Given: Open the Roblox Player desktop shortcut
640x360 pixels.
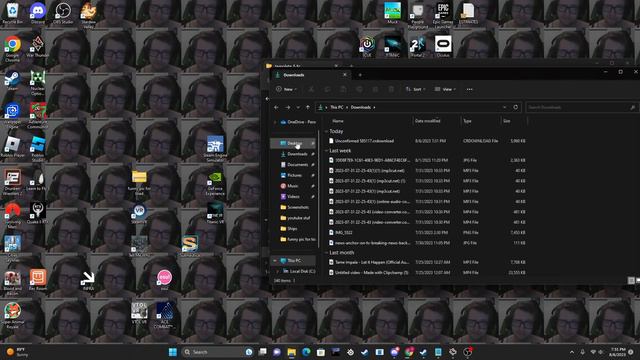Looking at the screenshot, I should click(12, 147).
